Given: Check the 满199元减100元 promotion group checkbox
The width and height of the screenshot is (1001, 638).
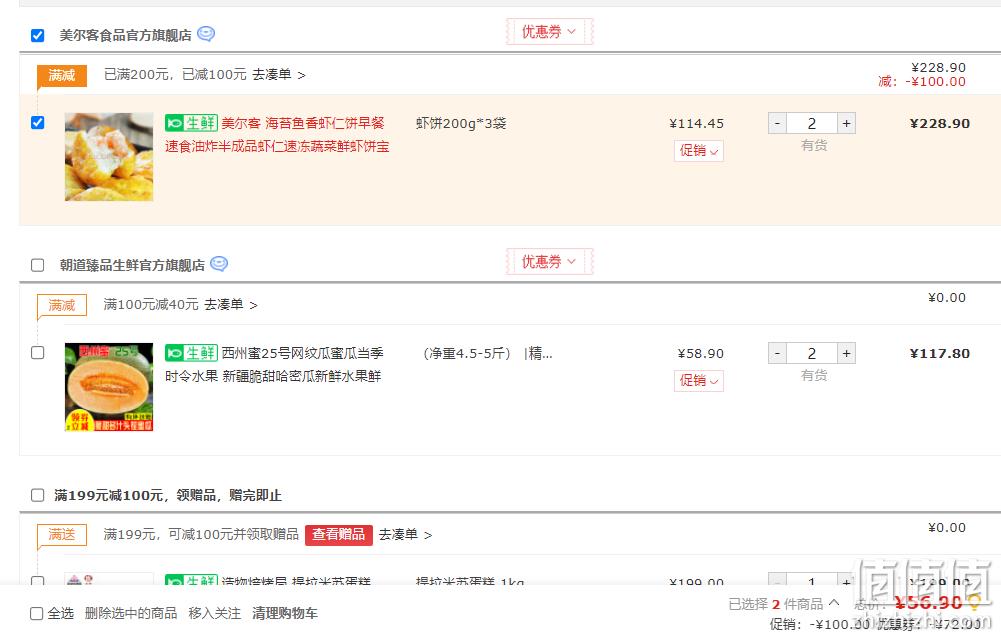Looking at the screenshot, I should pyautogui.click(x=38, y=495).
